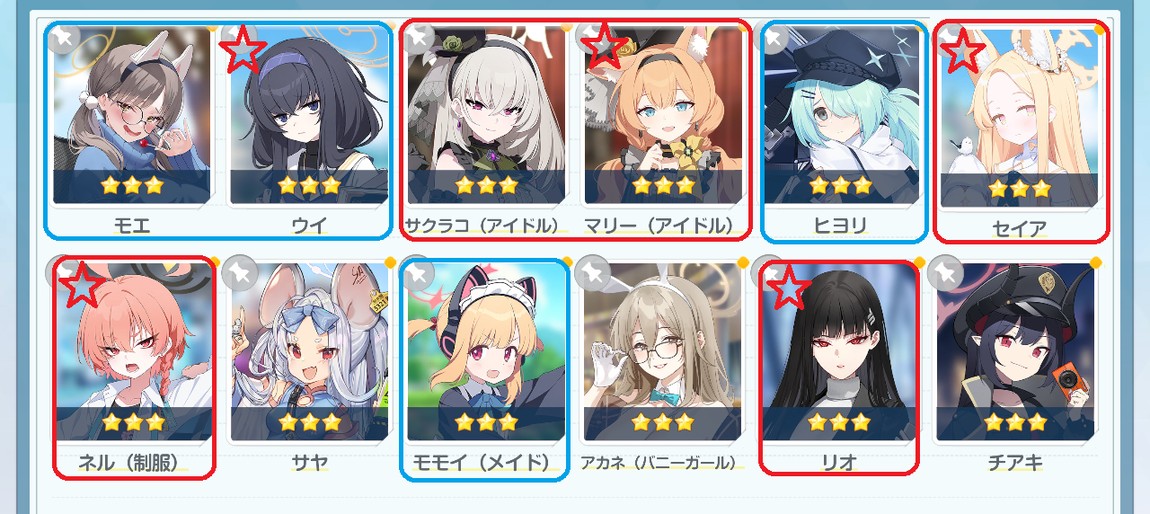Click the アカネ（バニーガール） name label
1150x514 pixels.
(x=657, y=463)
